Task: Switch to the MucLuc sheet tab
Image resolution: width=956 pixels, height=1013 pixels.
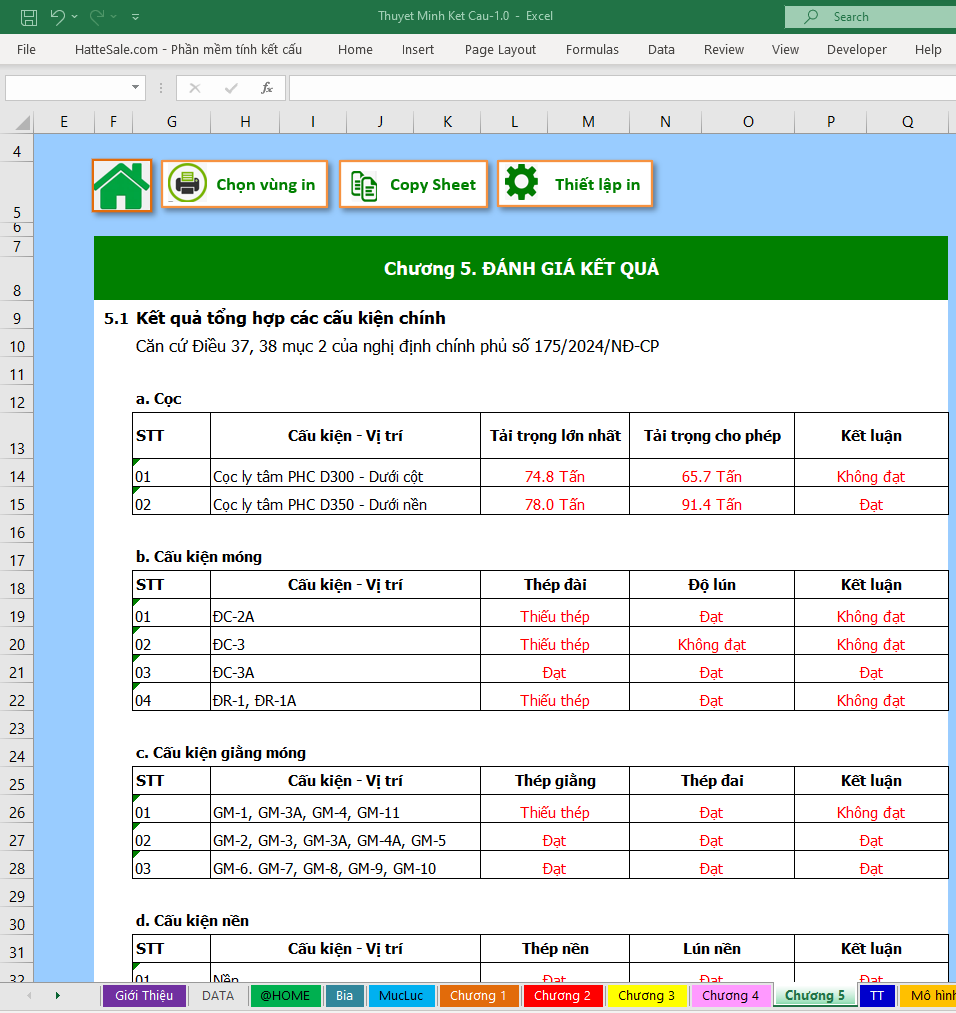Action: point(401,996)
